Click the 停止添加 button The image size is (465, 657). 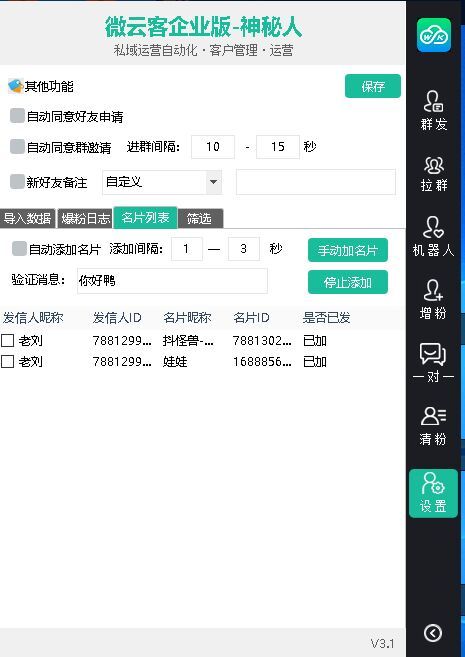348,282
